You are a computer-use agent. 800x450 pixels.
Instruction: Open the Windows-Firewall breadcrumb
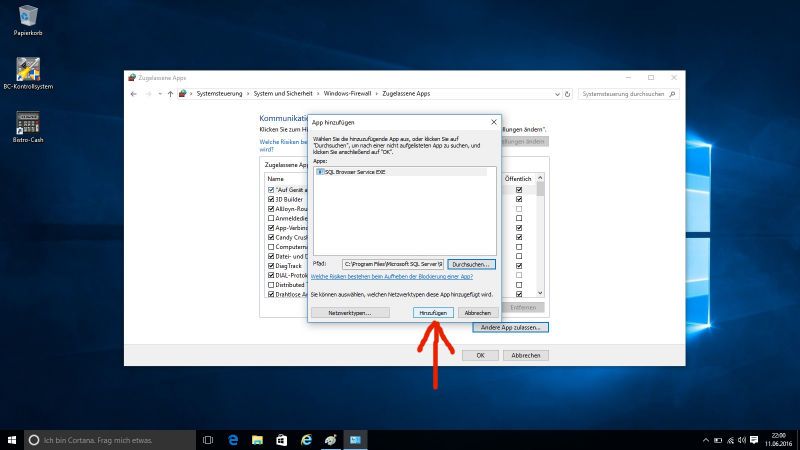click(x=347, y=94)
